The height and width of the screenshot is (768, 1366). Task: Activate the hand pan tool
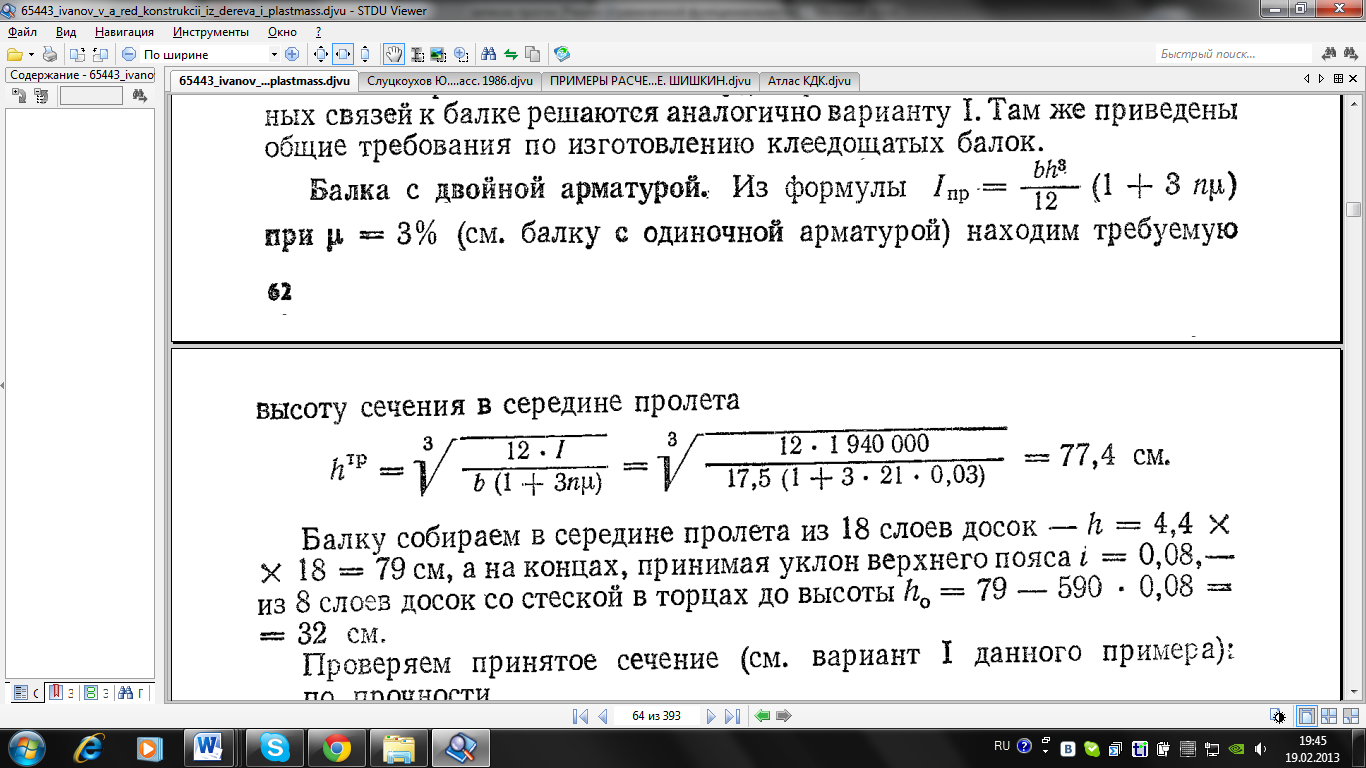[x=394, y=54]
